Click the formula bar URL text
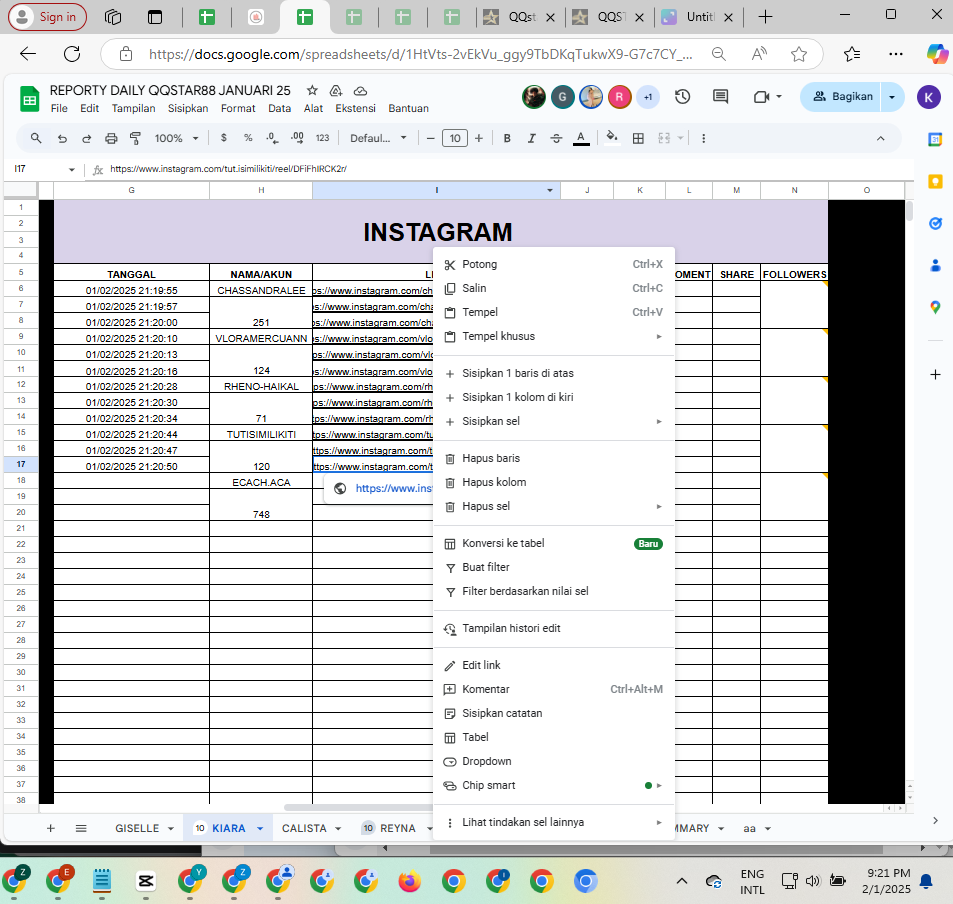This screenshot has width=953, height=904. coord(229,169)
